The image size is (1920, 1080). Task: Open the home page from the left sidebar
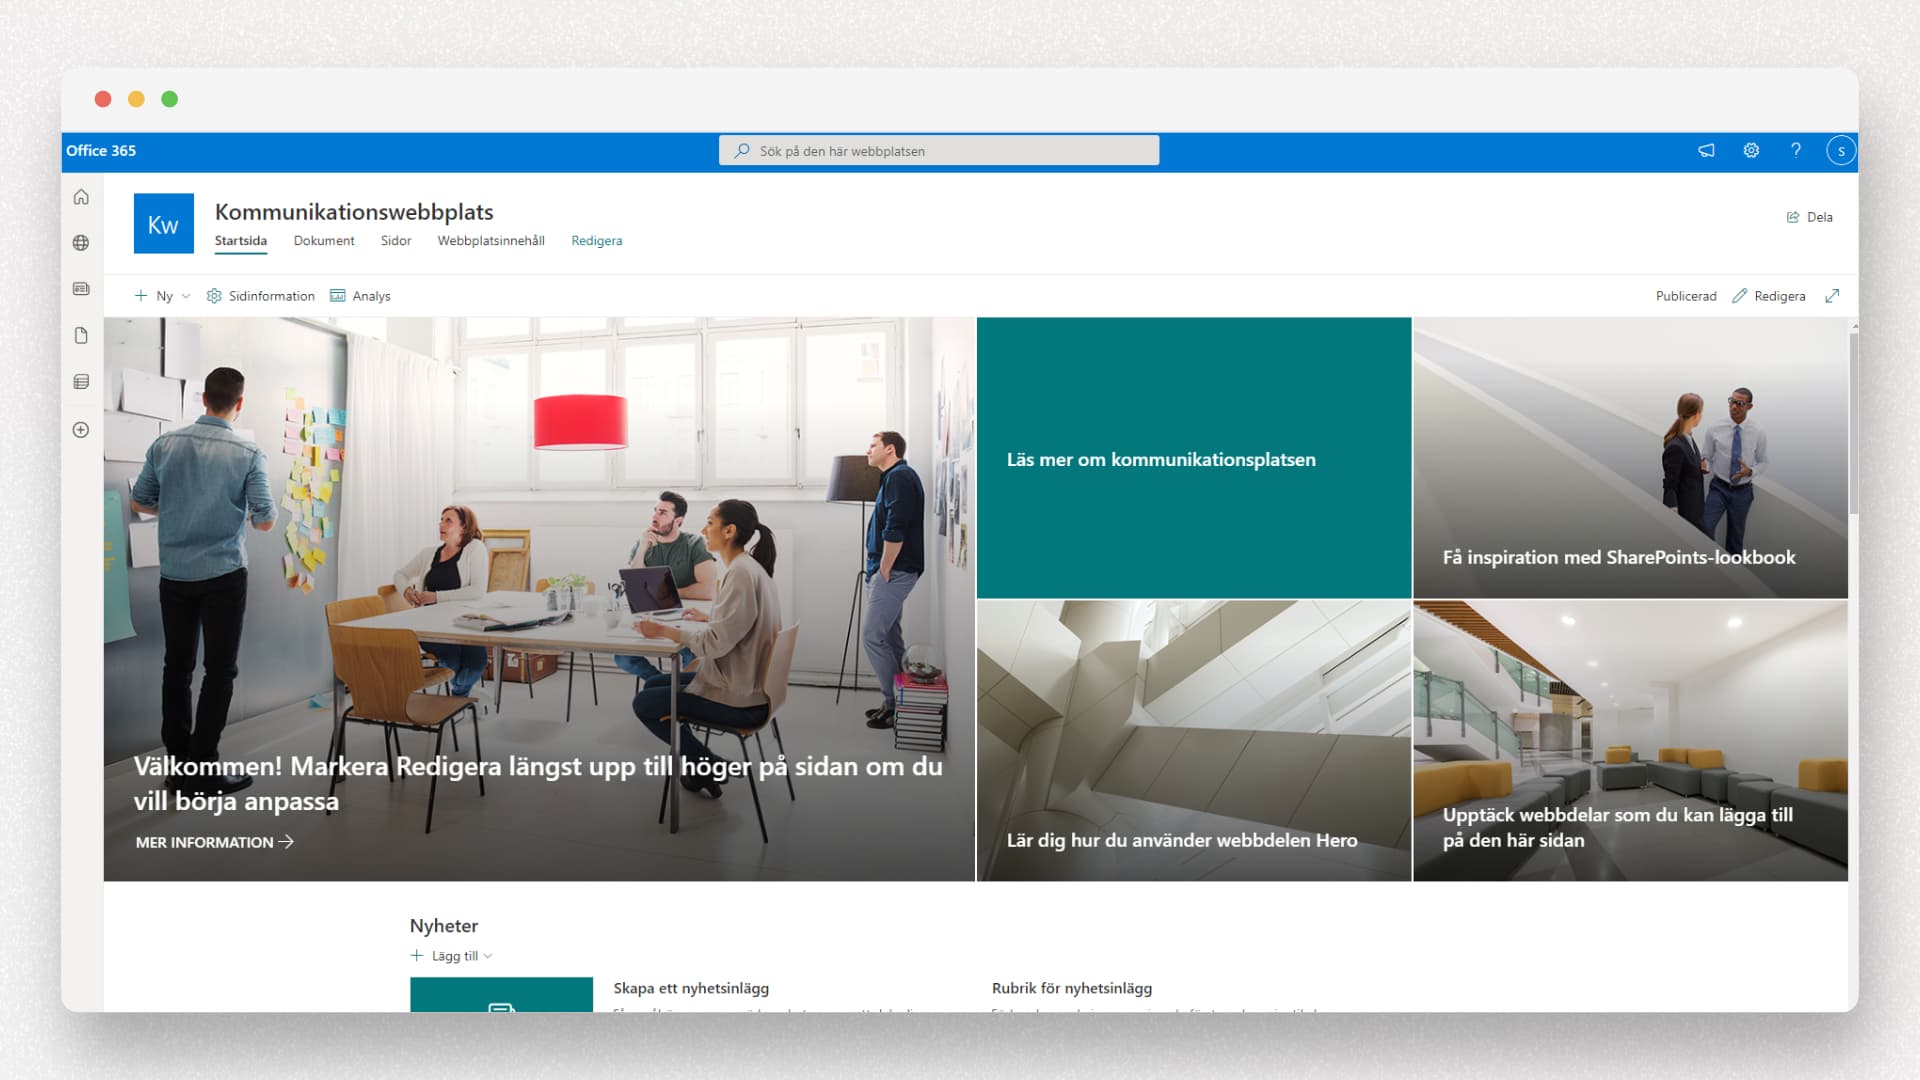click(80, 197)
